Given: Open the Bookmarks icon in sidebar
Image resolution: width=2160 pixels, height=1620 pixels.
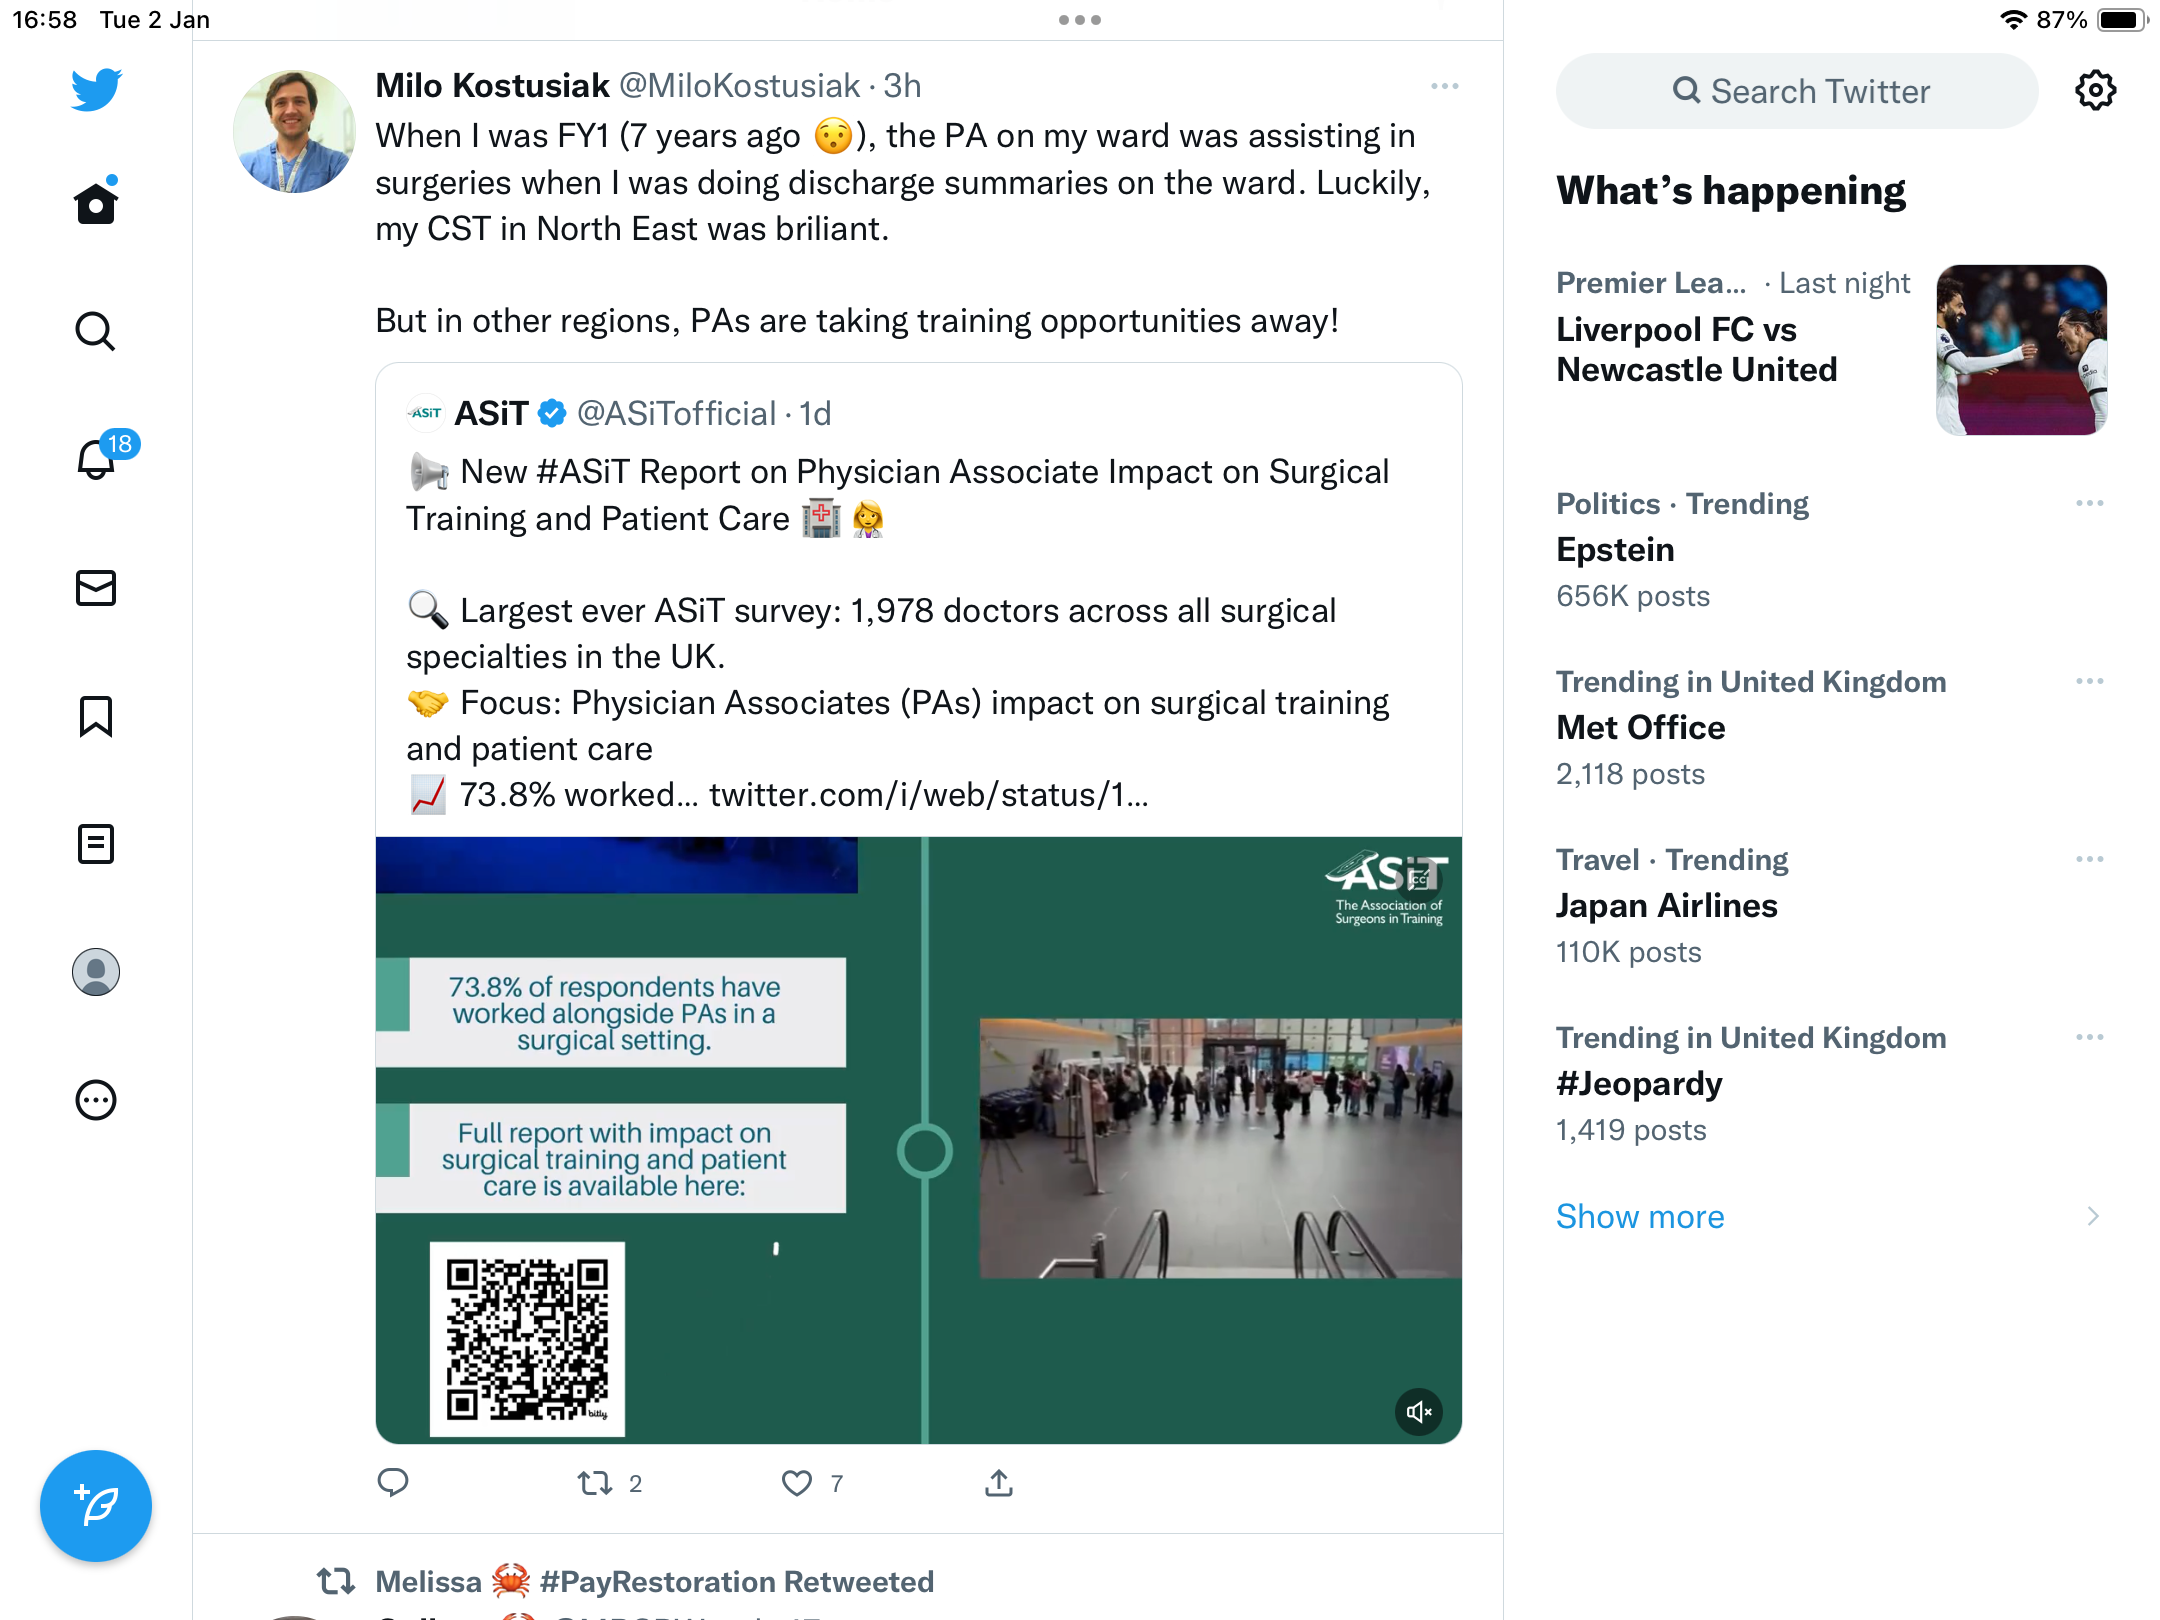Looking at the screenshot, I should pos(96,716).
